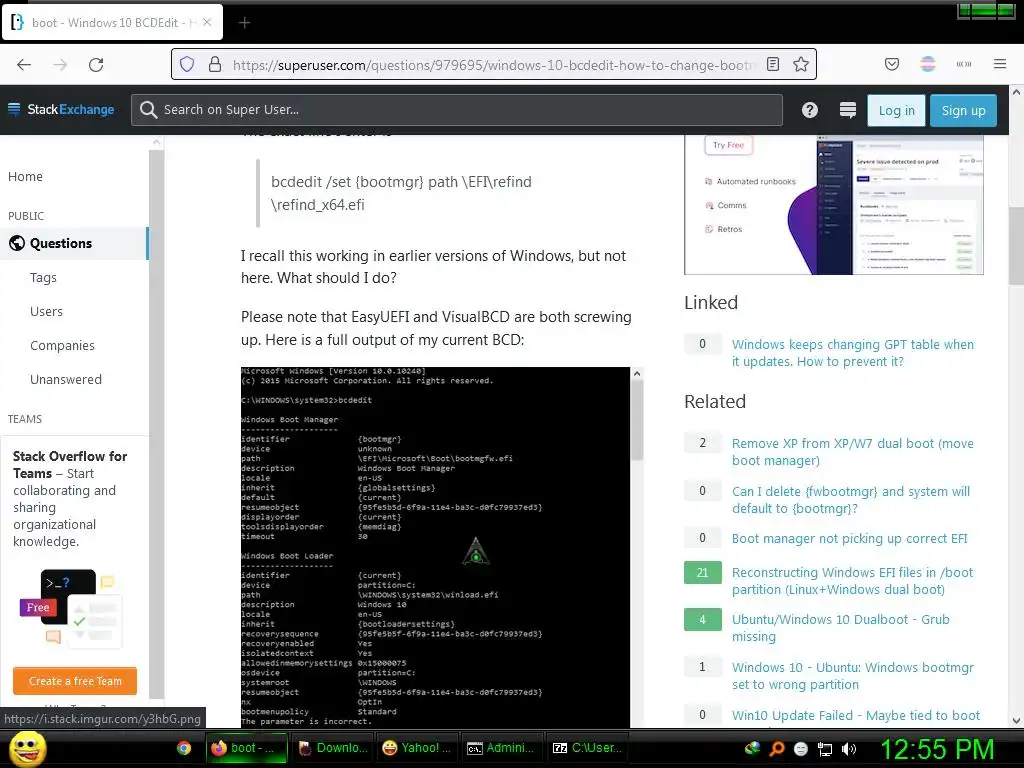Viewport: 1024px width, 768px height.
Task: Switch to 7-Zip C:\User taskbar window
Action: [587, 748]
